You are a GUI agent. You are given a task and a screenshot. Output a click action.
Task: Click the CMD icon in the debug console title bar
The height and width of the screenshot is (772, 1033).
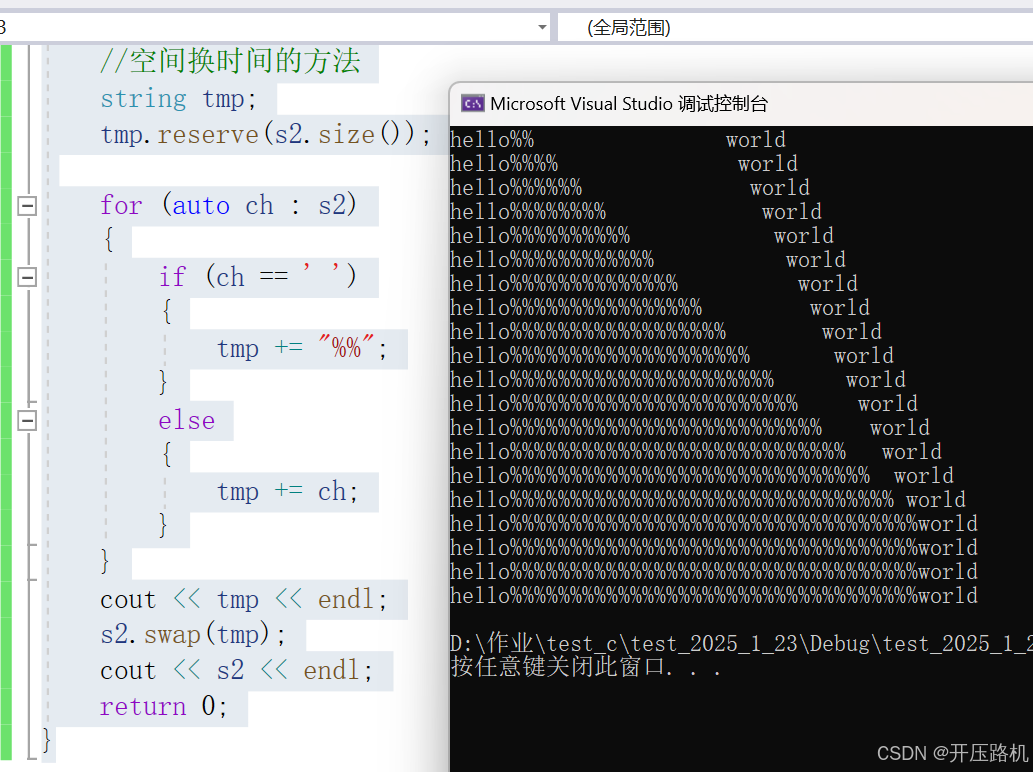pos(472,103)
